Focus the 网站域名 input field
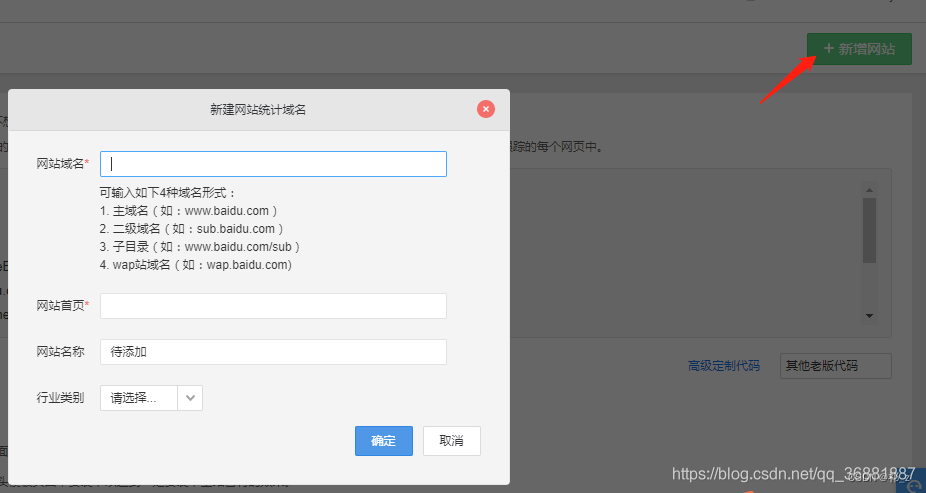The image size is (926, 493). 273,164
